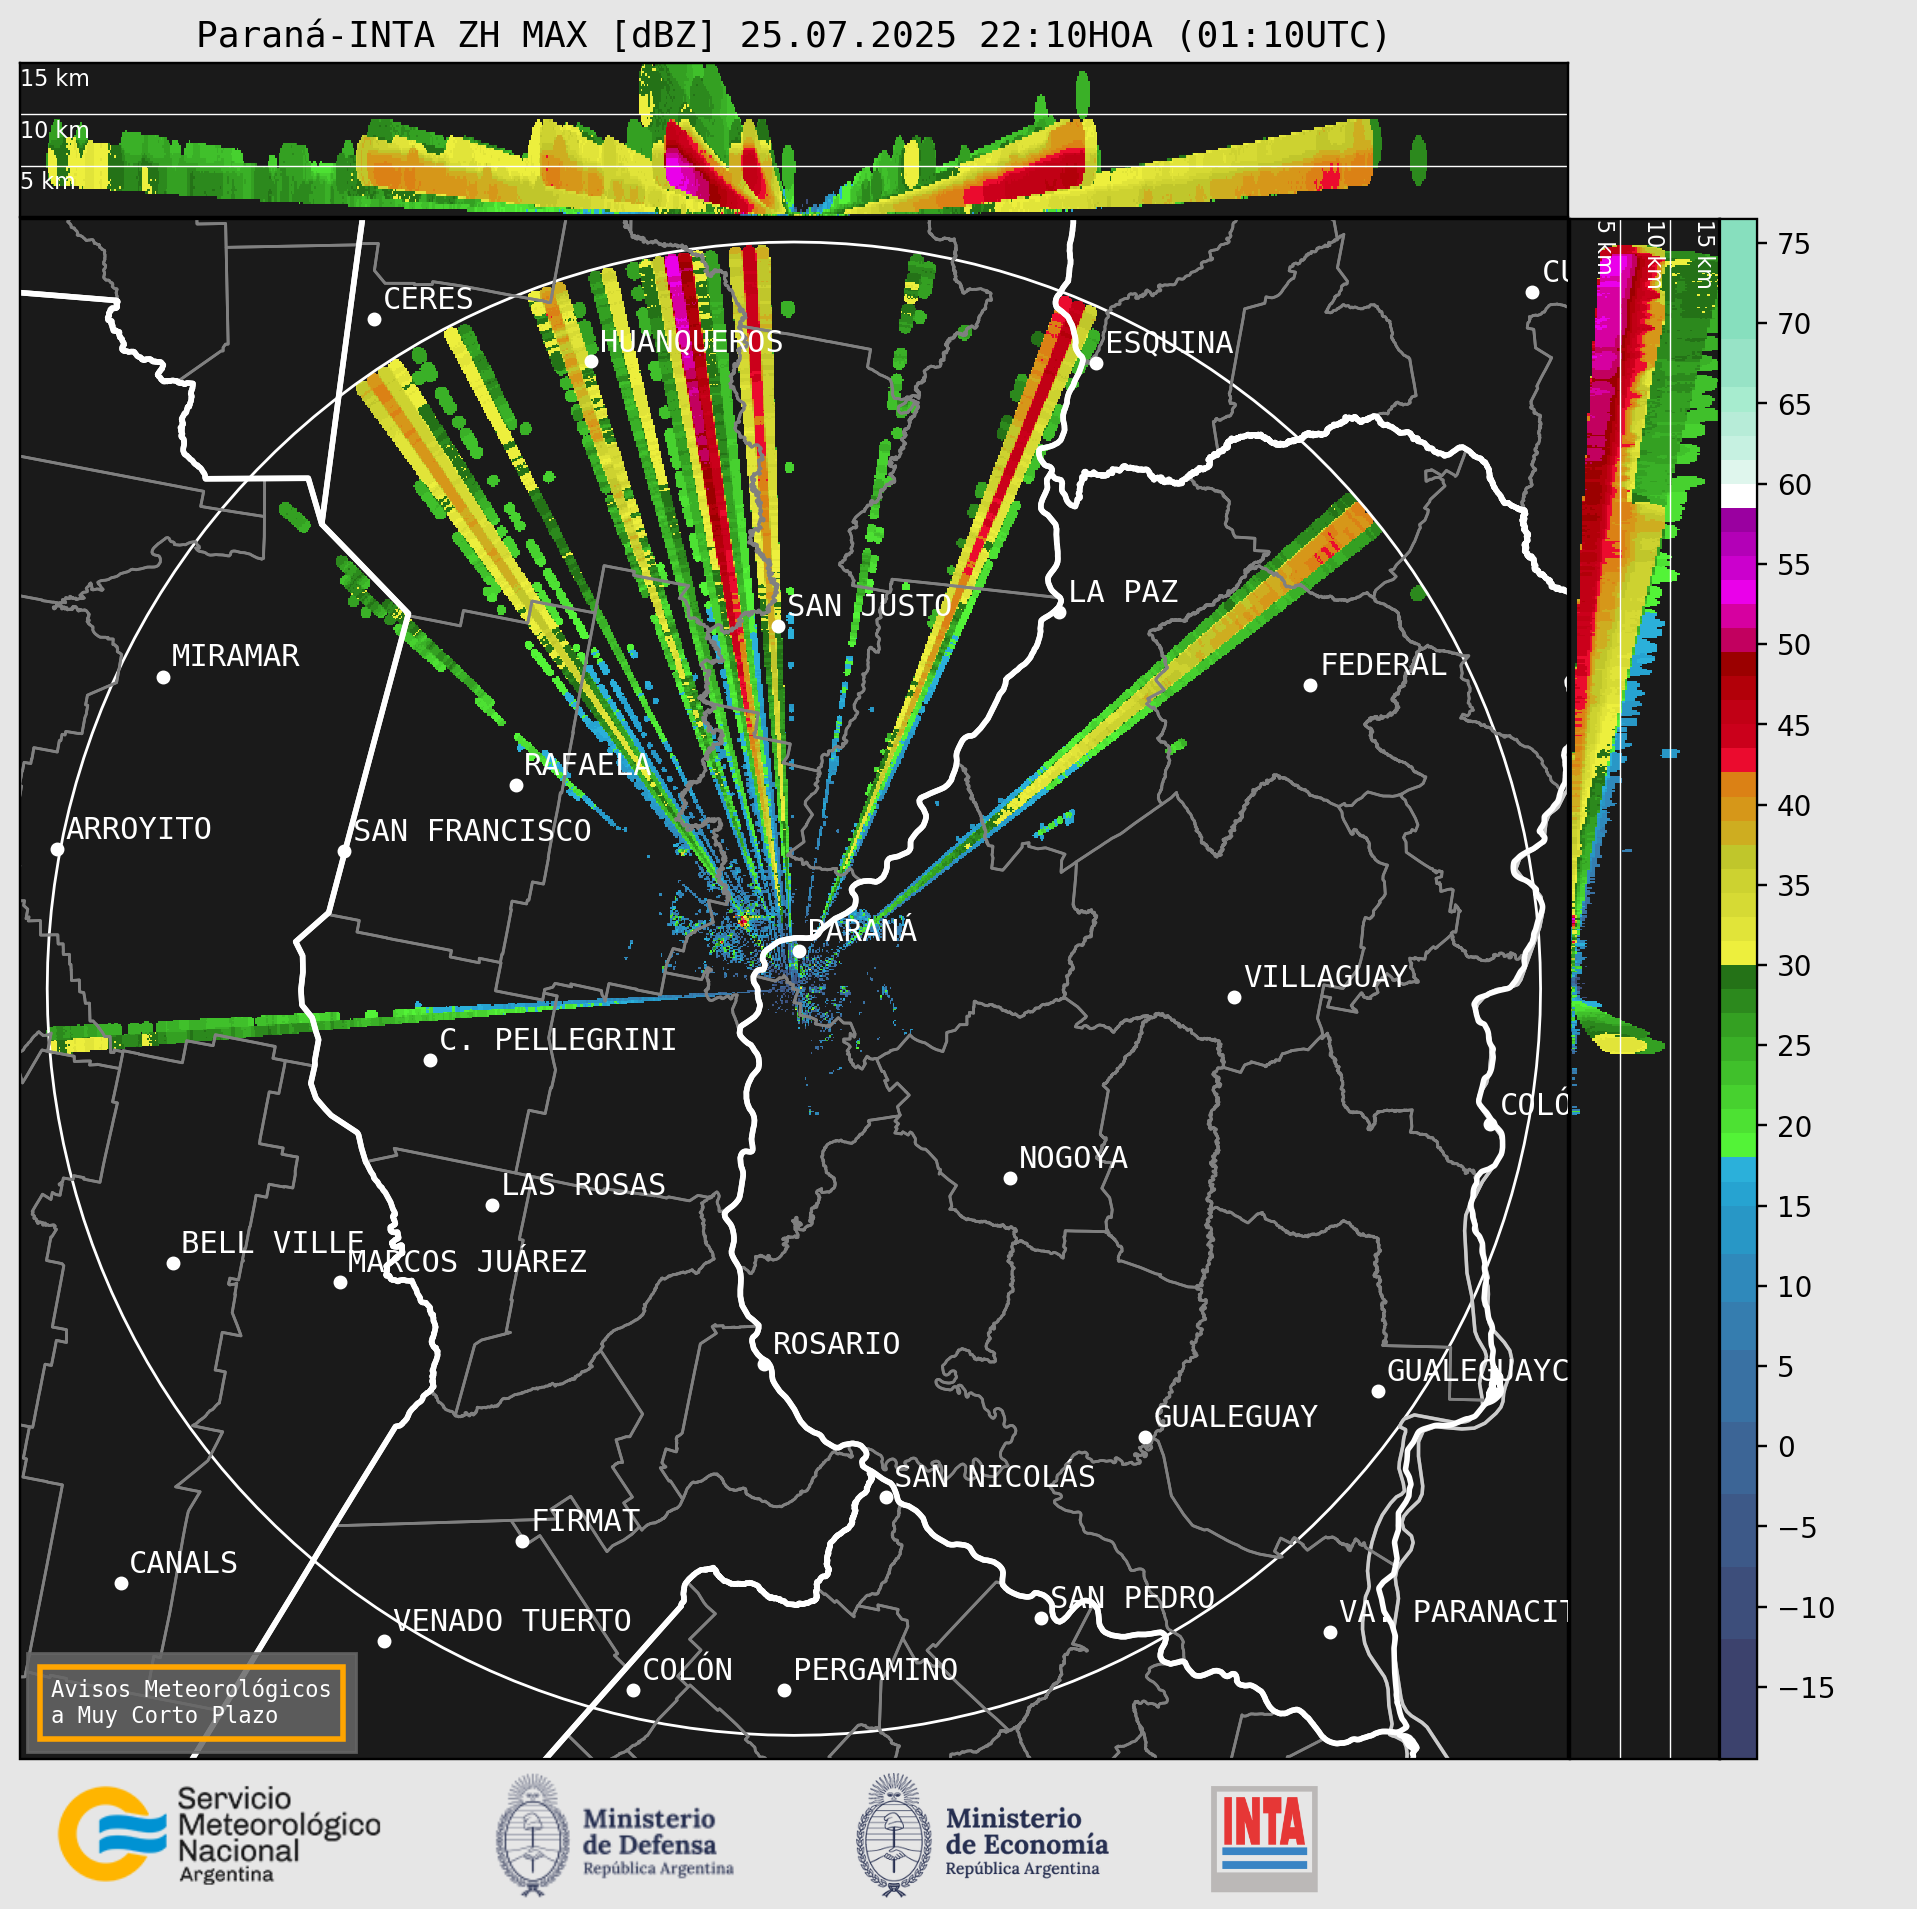Click the radar title text Paraná-INTA ZH MAX
This screenshot has width=1917, height=1909.
456,35
